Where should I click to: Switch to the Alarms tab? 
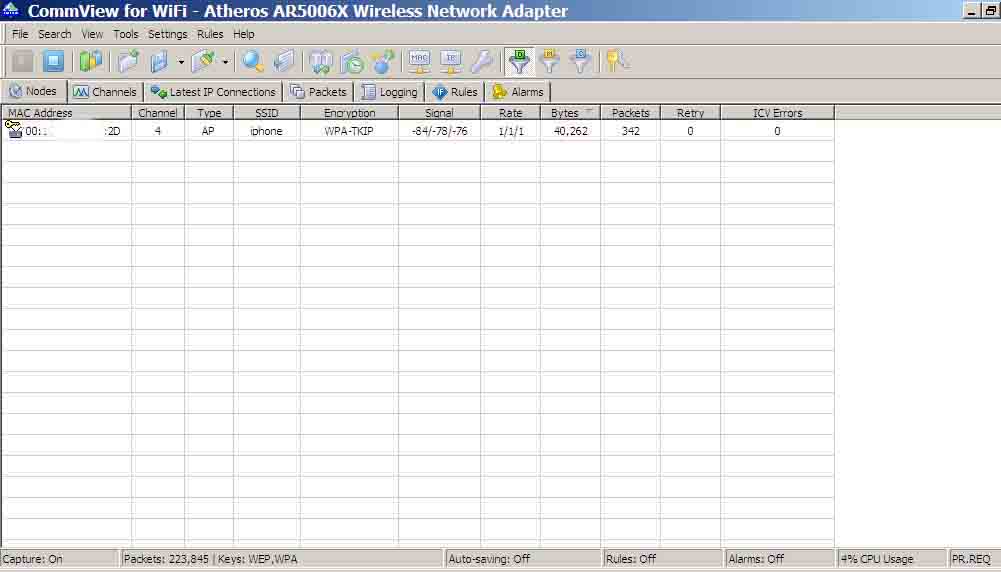(518, 92)
